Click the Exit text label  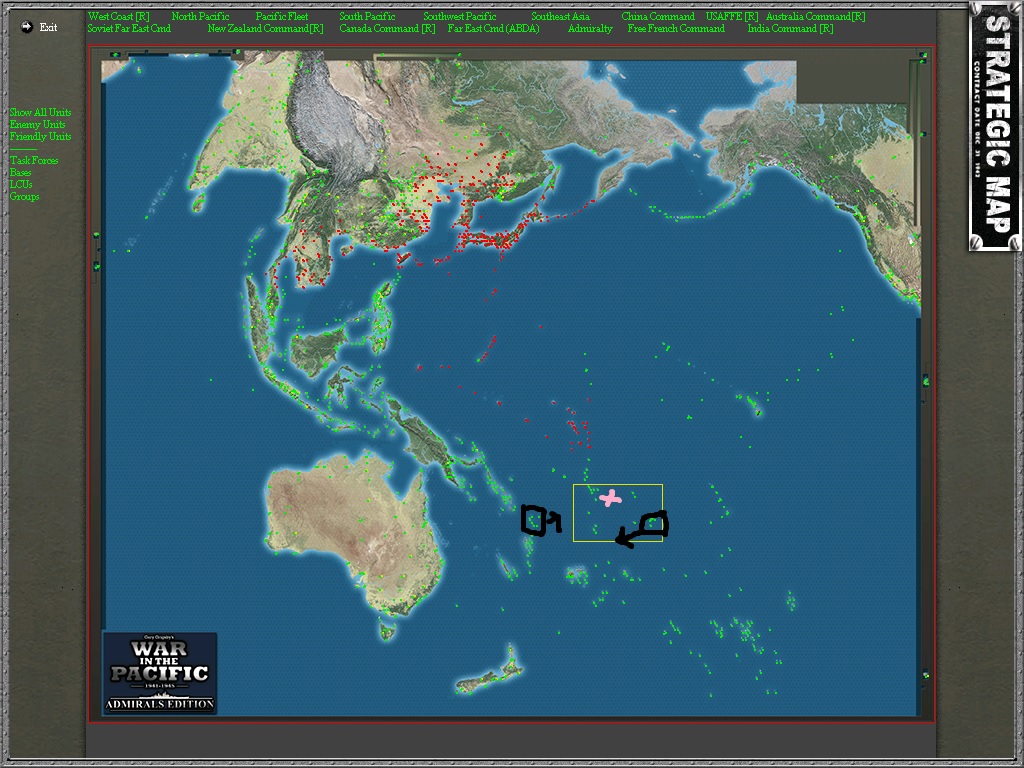pyautogui.click(x=48, y=27)
